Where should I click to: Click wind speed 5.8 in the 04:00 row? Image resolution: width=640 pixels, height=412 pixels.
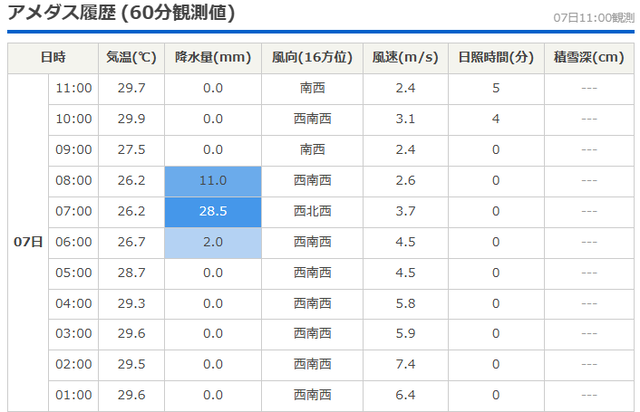405,304
